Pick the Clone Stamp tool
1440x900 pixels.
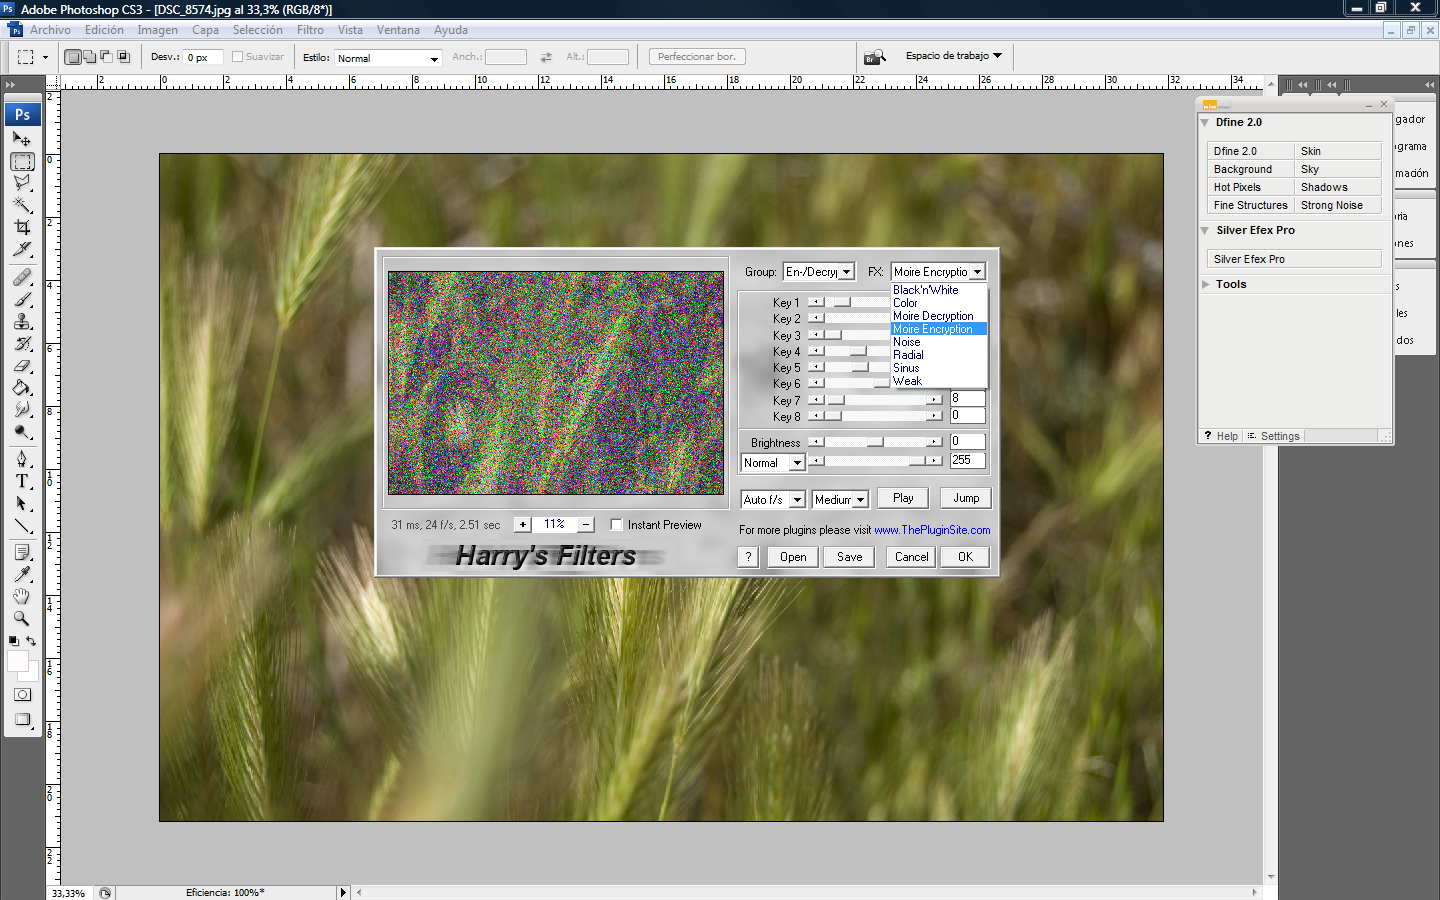click(x=22, y=321)
